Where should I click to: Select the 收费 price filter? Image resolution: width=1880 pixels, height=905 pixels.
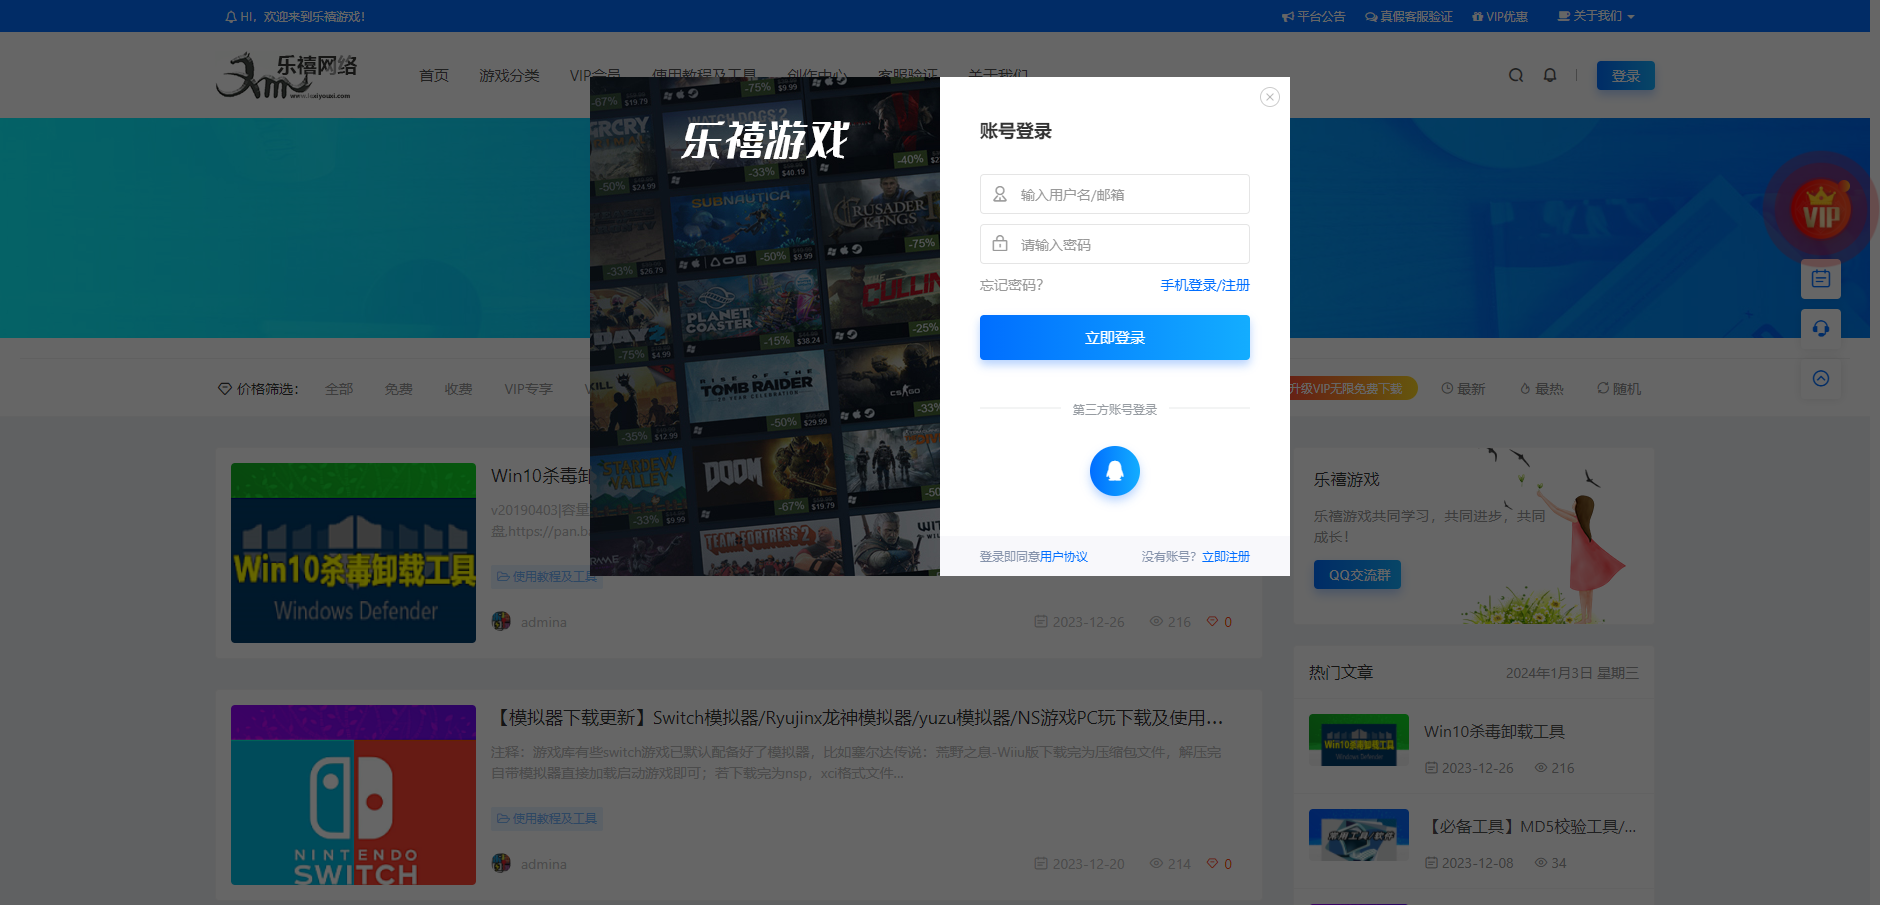(458, 389)
